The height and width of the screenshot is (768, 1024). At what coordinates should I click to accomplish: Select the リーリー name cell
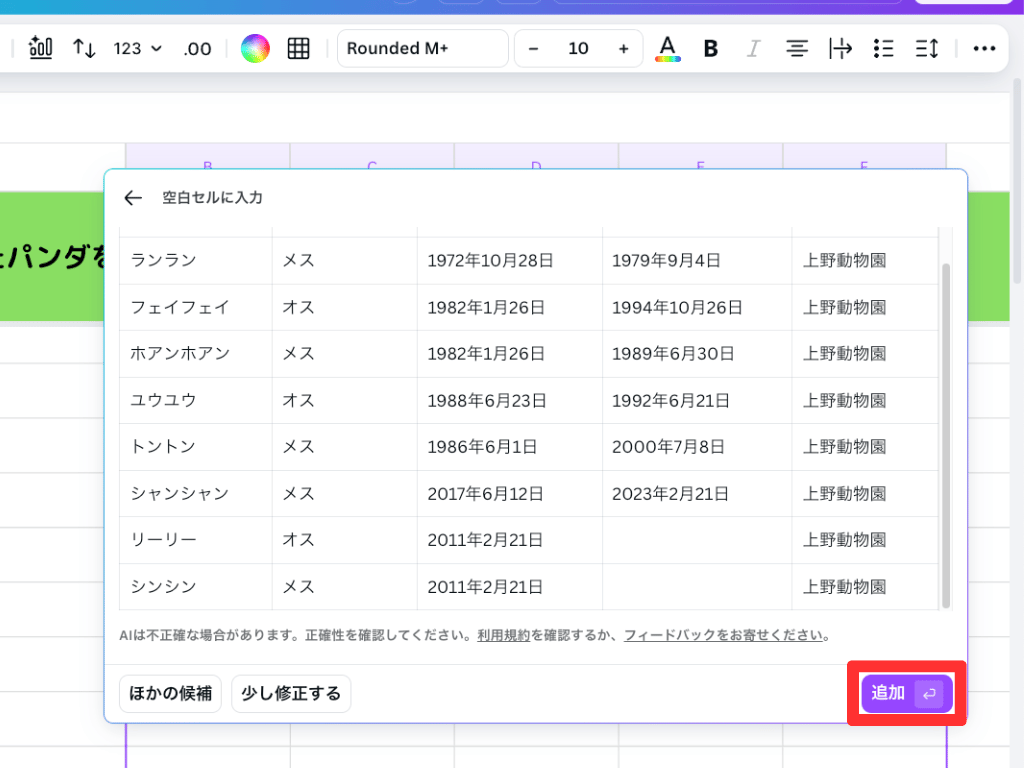(x=196, y=540)
